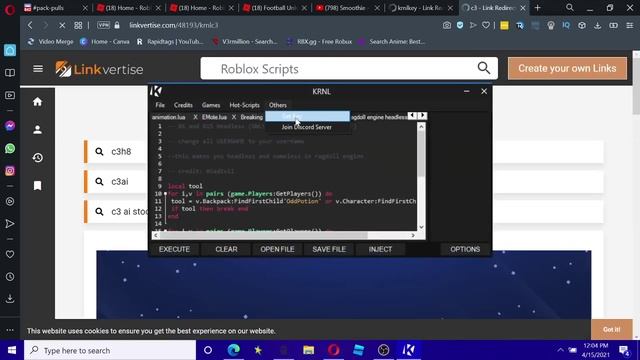
Task: Go back to previous page
Action: [x=30, y=25]
